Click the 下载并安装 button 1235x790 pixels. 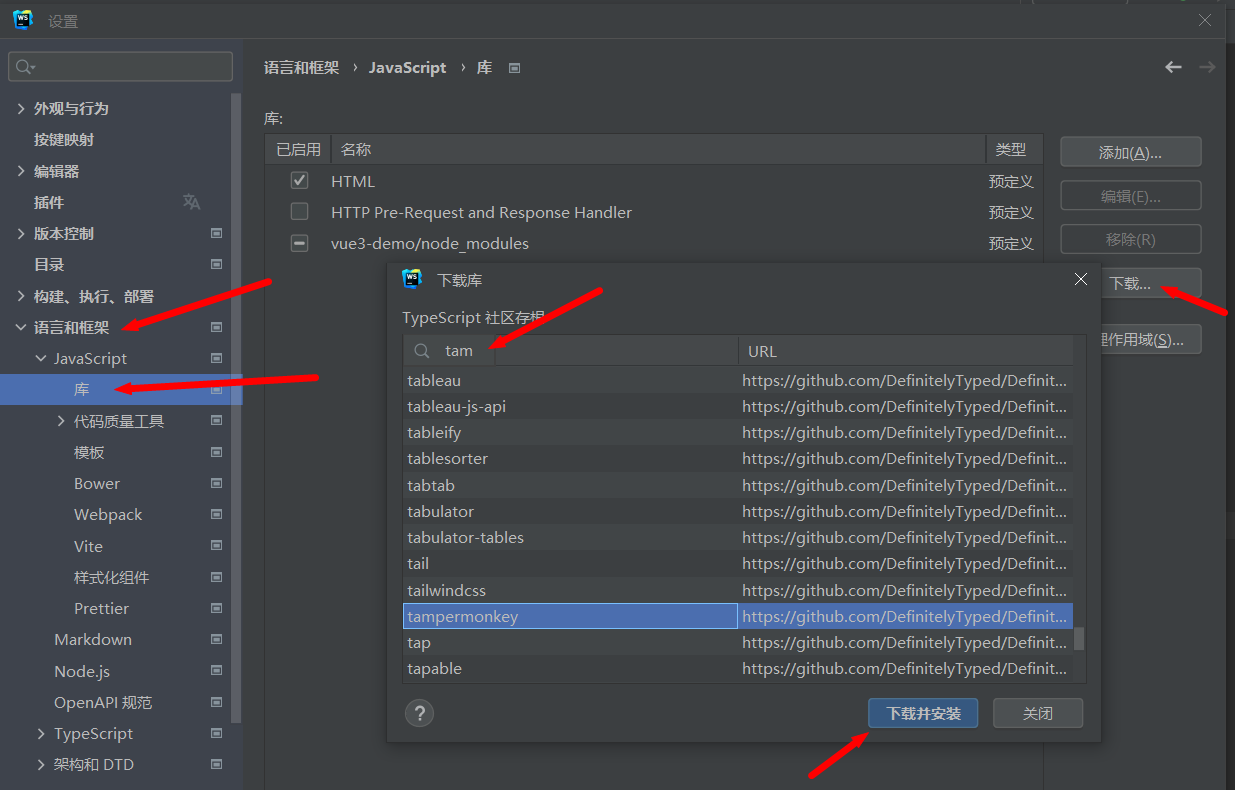click(923, 713)
